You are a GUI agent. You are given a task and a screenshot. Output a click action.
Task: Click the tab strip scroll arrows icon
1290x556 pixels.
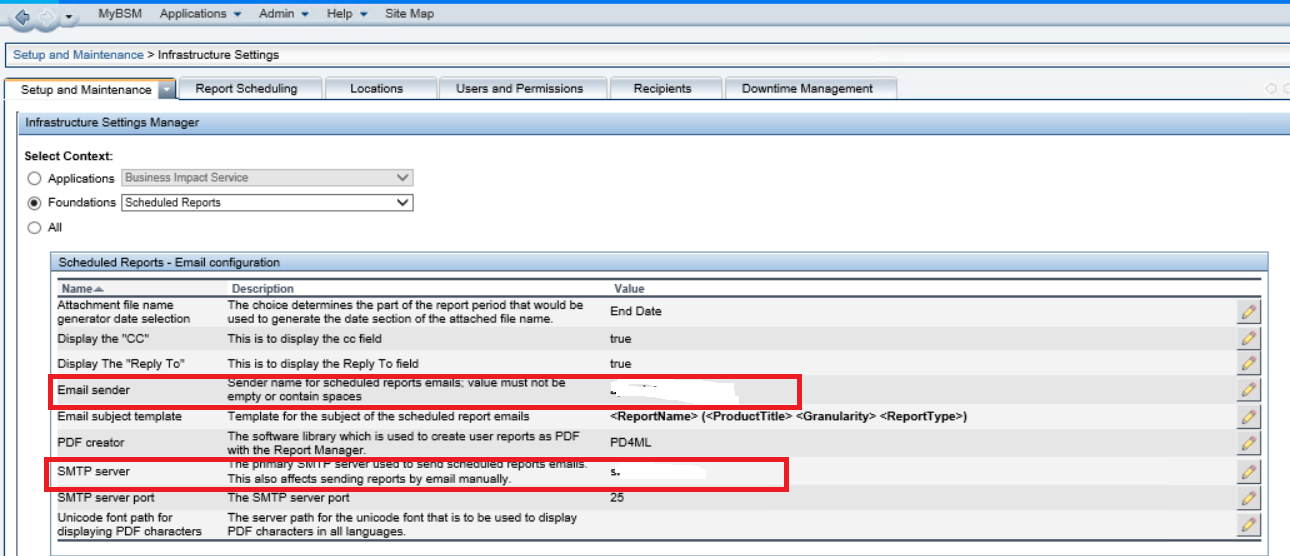(x=1277, y=88)
